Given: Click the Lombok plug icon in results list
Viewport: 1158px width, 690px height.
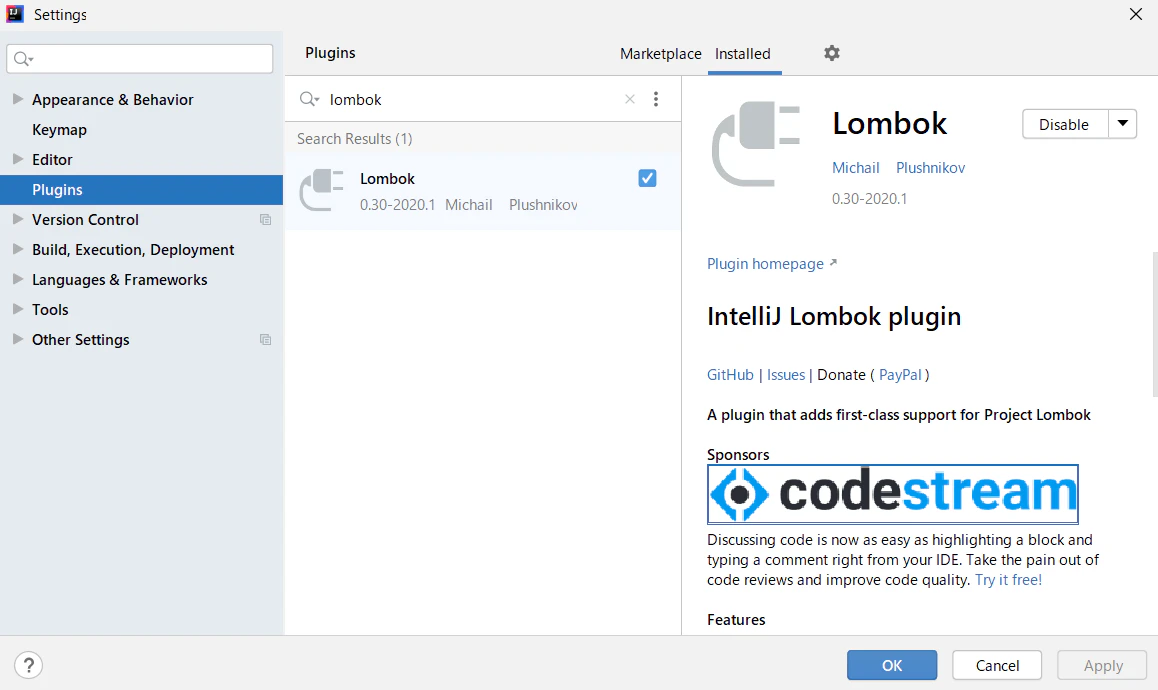Looking at the screenshot, I should (322, 191).
